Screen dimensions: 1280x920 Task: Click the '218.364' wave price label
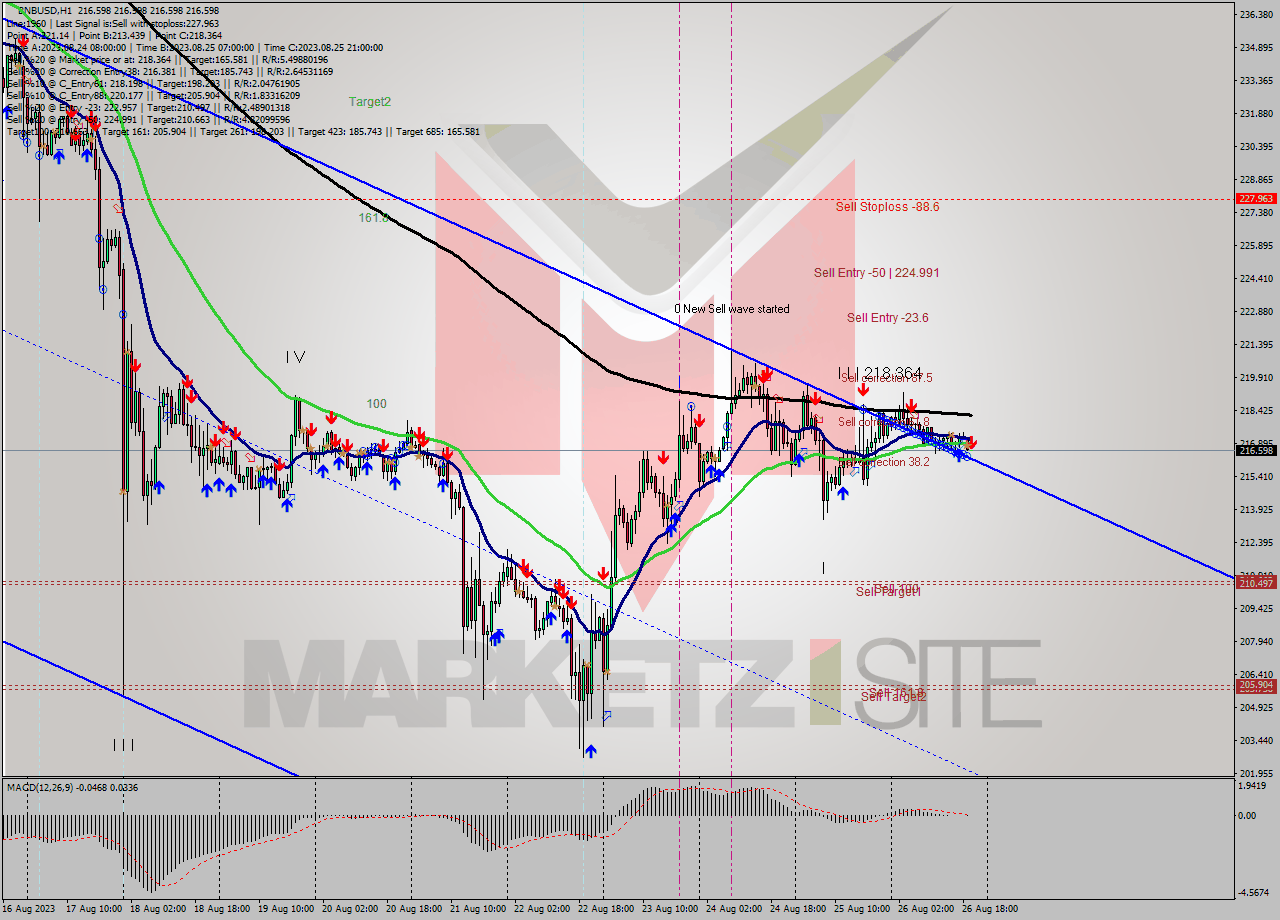click(892, 372)
